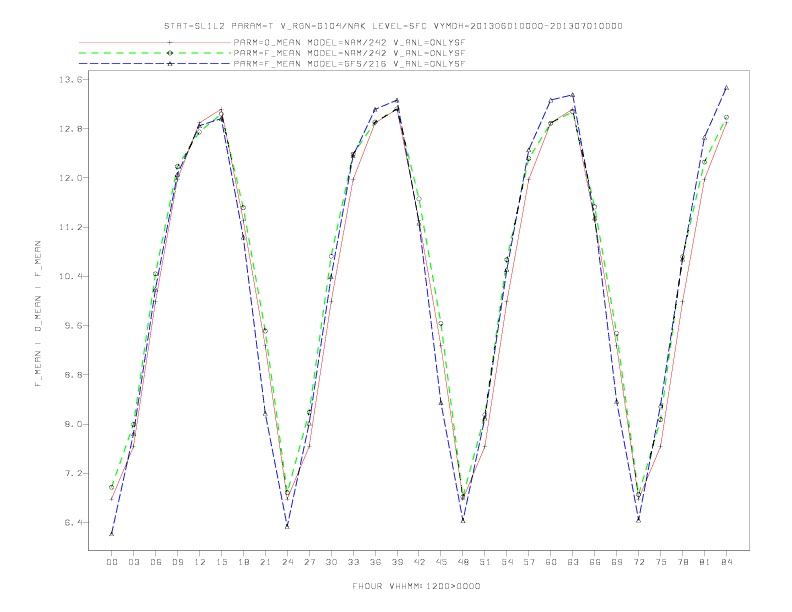Click the y-axis value 12.8
792x612 pixels.
[x=70, y=129]
